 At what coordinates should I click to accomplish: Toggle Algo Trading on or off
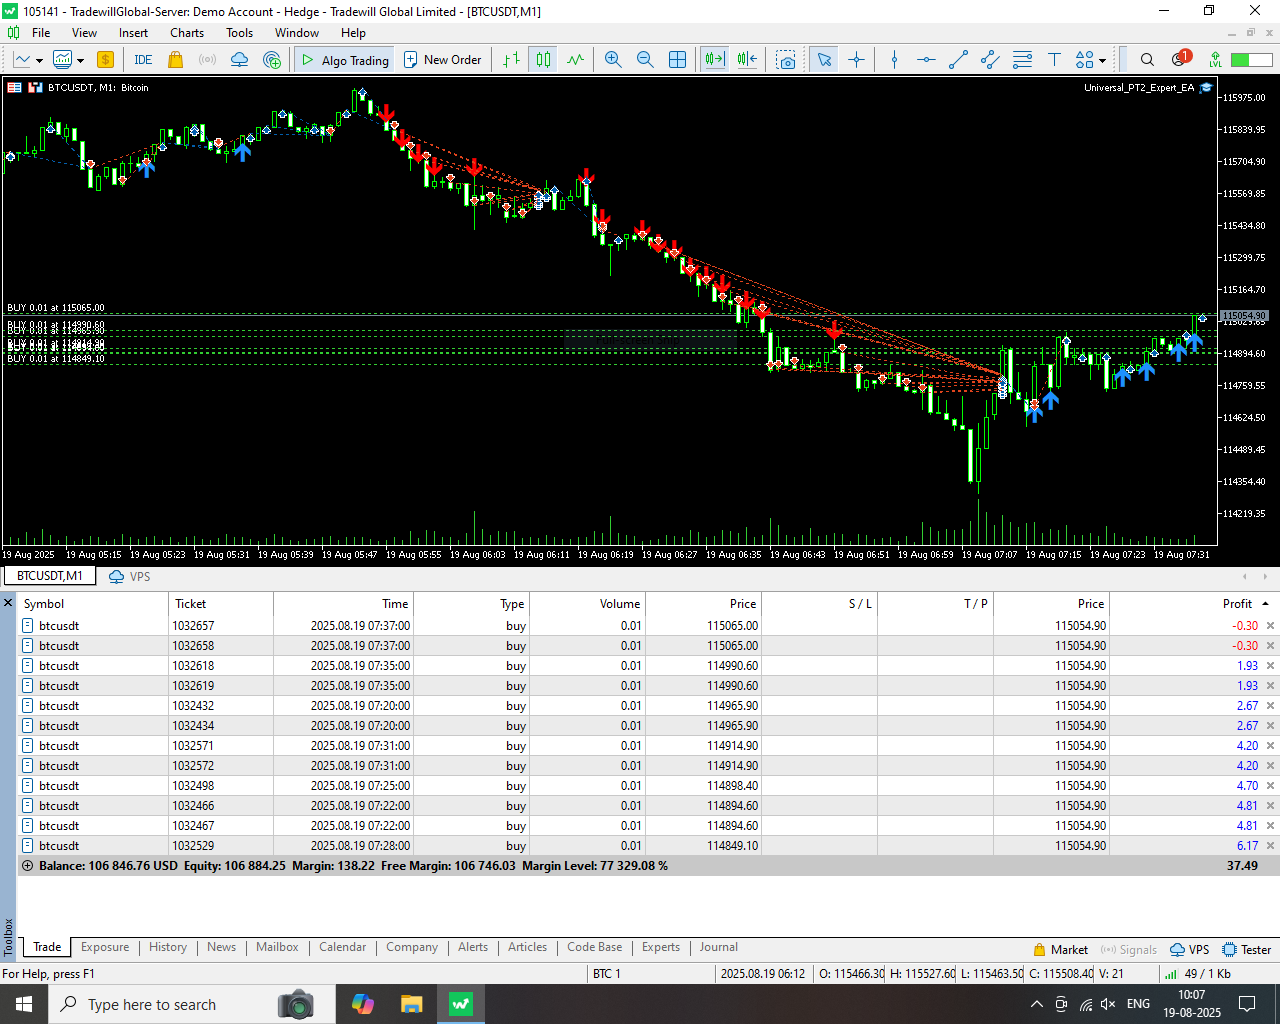pyautogui.click(x=345, y=60)
